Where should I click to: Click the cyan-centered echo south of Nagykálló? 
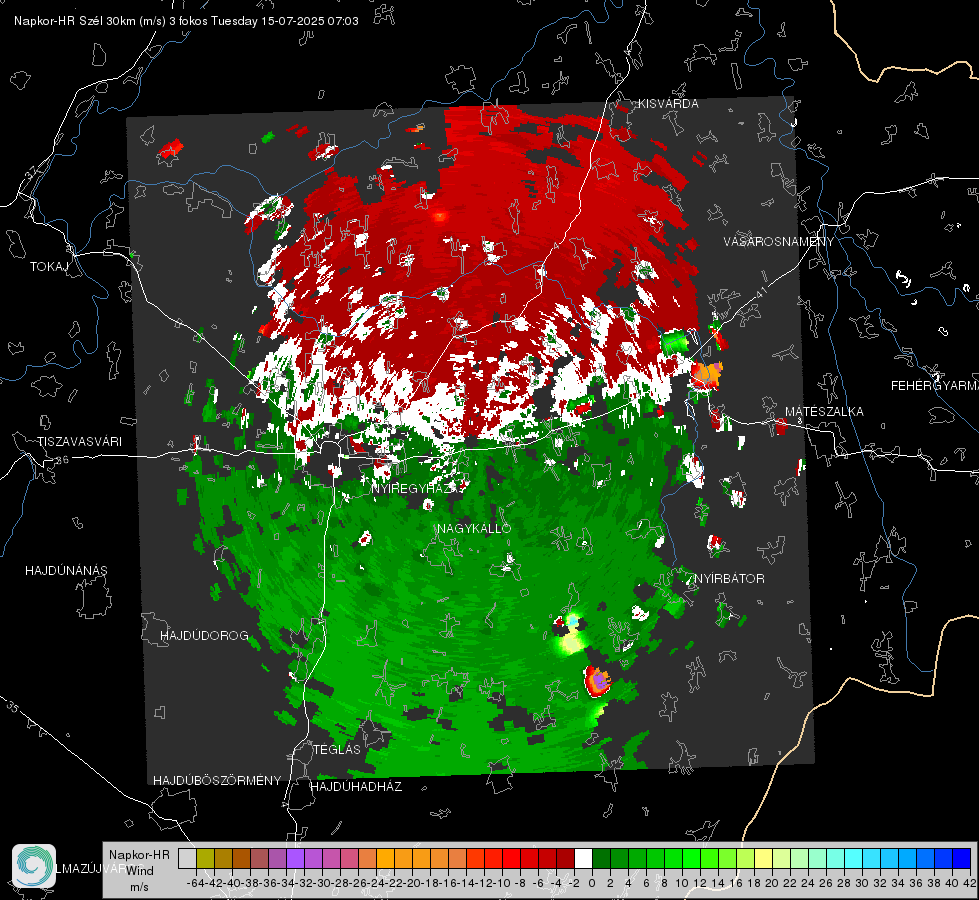point(573,621)
